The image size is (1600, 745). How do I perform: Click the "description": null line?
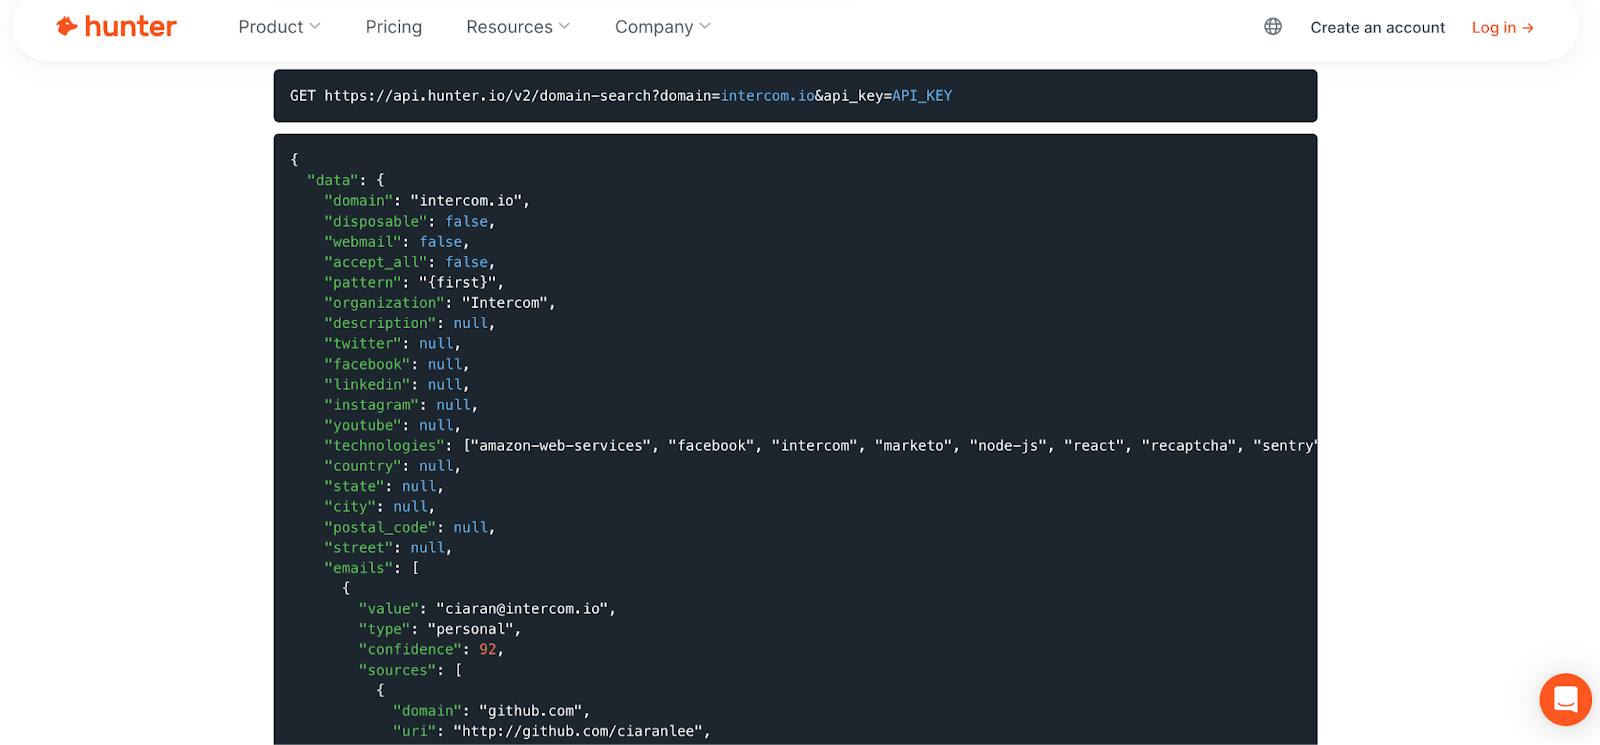click(x=409, y=323)
